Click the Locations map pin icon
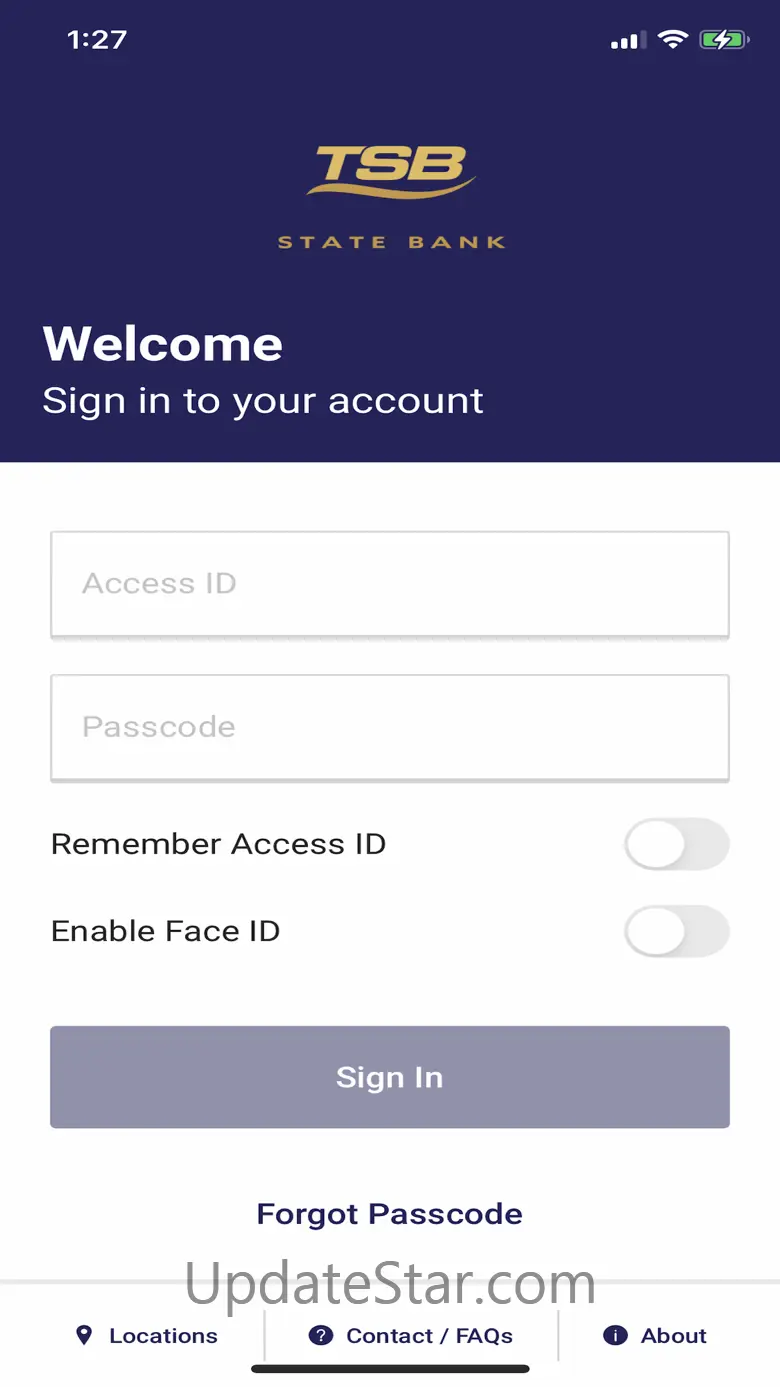Screen dimensions: 780x1387 (x=84, y=1335)
